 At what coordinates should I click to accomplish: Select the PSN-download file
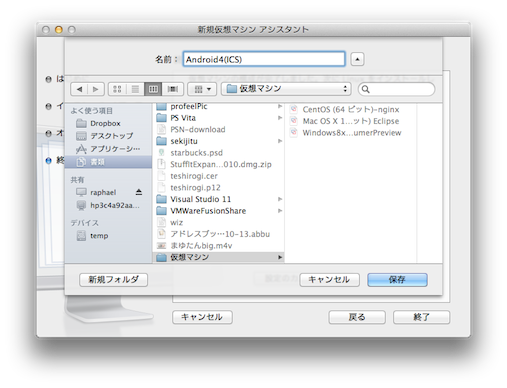218,129
